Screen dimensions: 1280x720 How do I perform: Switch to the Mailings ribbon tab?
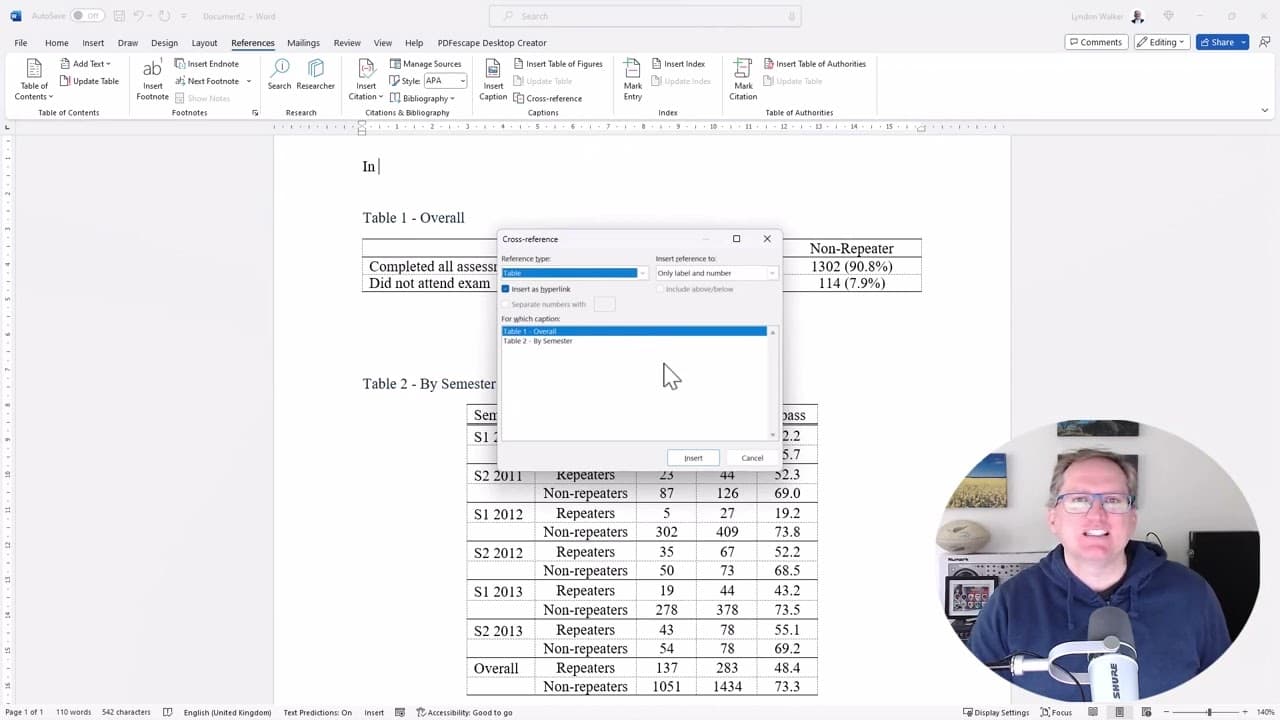pyautogui.click(x=303, y=43)
